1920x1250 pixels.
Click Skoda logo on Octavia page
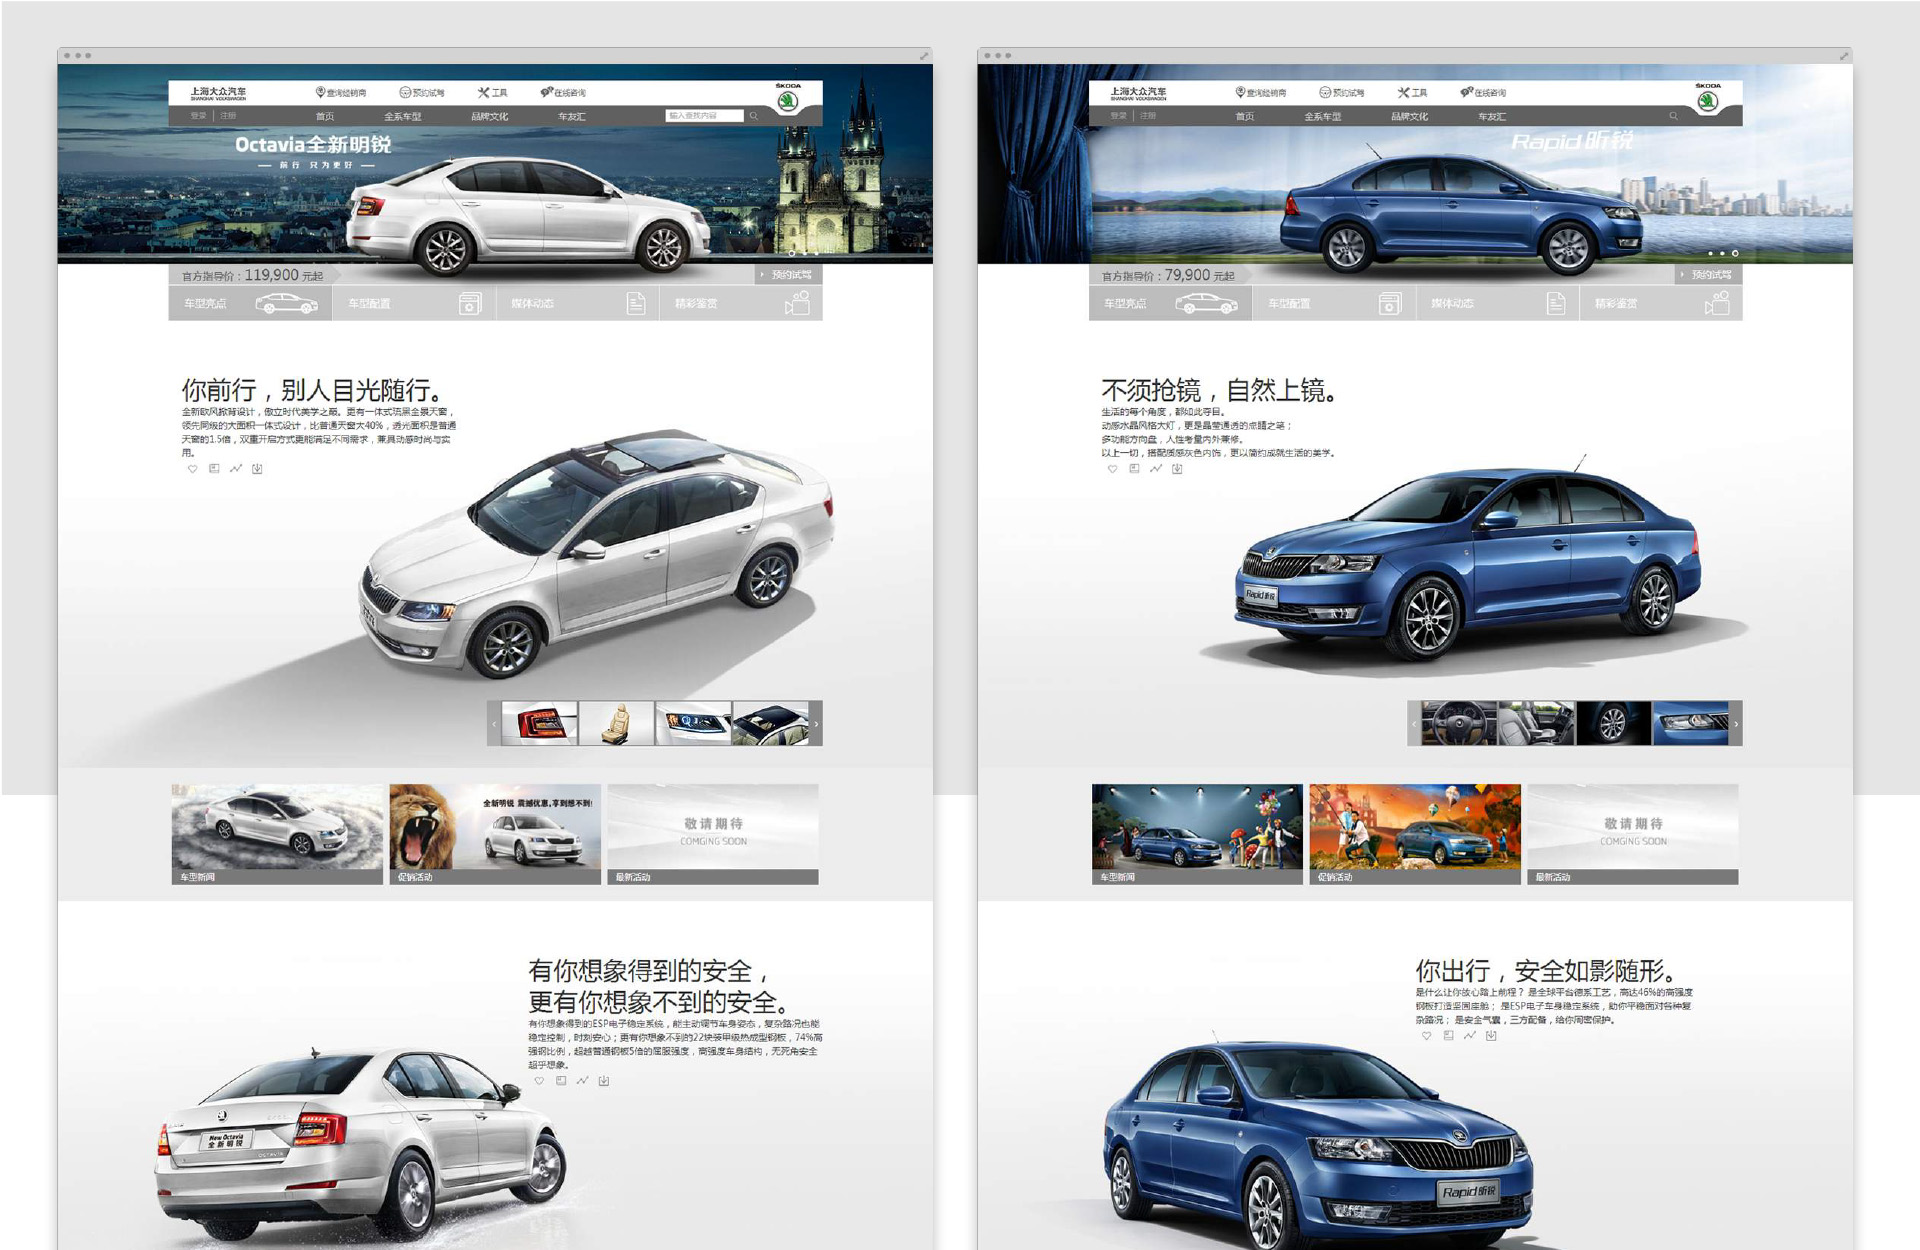[x=788, y=100]
